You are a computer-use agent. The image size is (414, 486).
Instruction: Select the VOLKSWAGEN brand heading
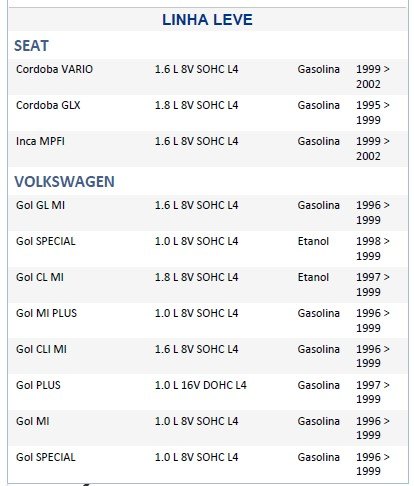pyautogui.click(x=64, y=182)
